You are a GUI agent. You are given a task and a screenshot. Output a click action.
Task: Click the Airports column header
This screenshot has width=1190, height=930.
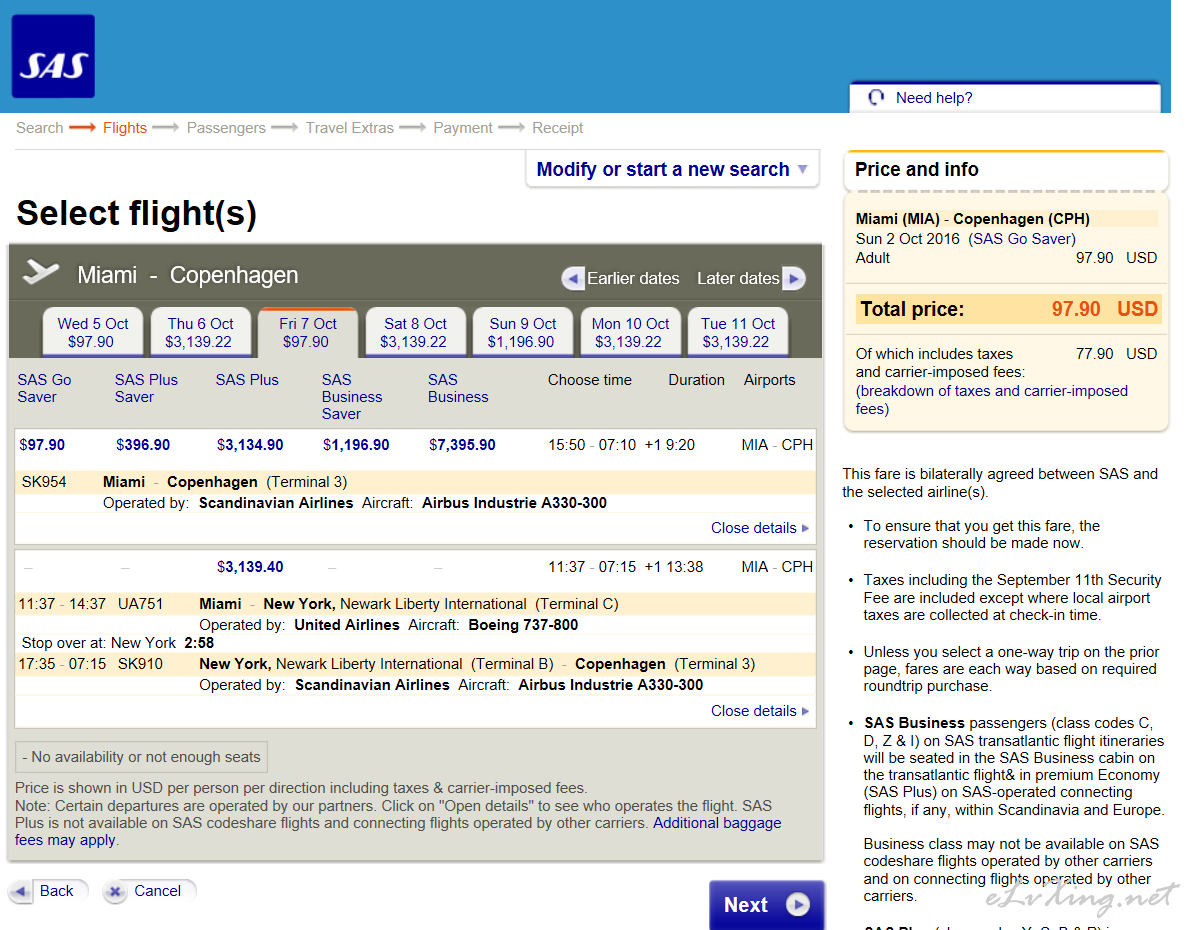click(770, 380)
